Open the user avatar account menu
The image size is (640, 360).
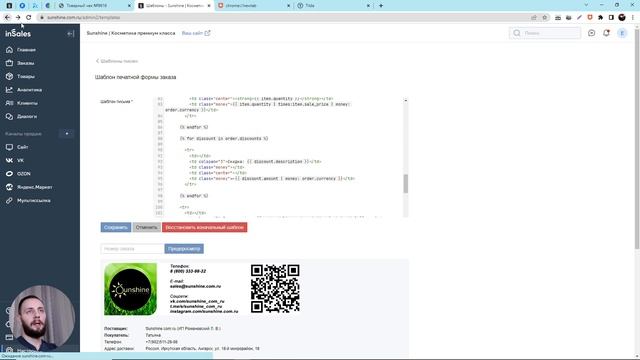(622, 33)
